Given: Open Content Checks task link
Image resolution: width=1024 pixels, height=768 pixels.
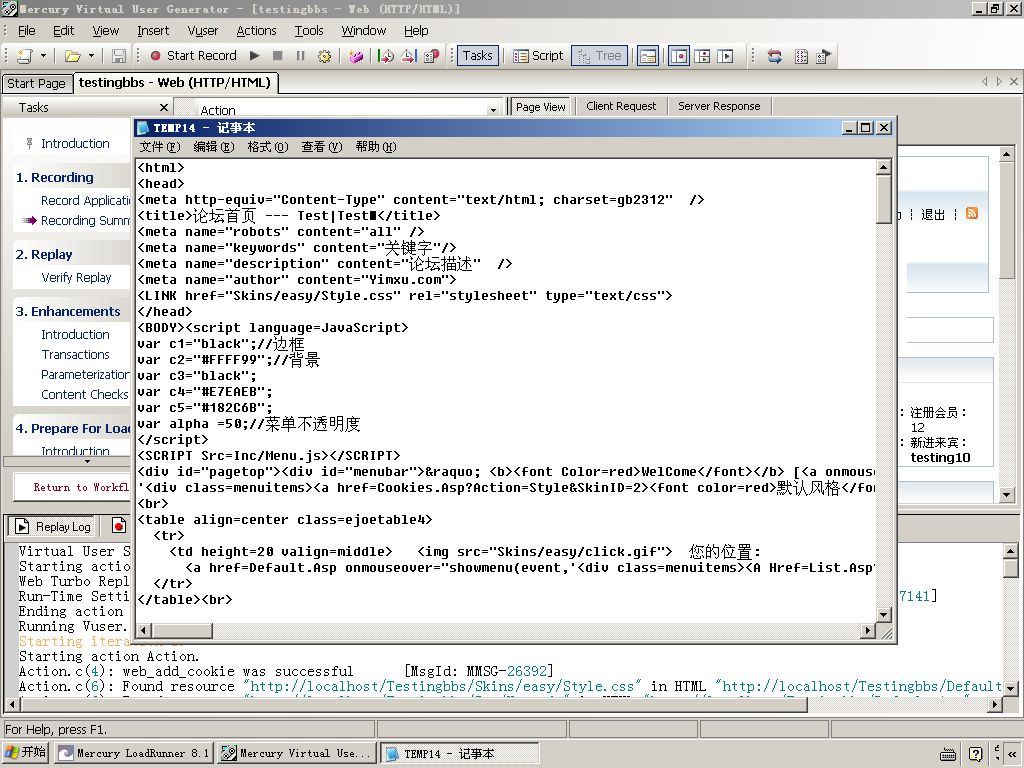Looking at the screenshot, I should (x=85, y=394).
